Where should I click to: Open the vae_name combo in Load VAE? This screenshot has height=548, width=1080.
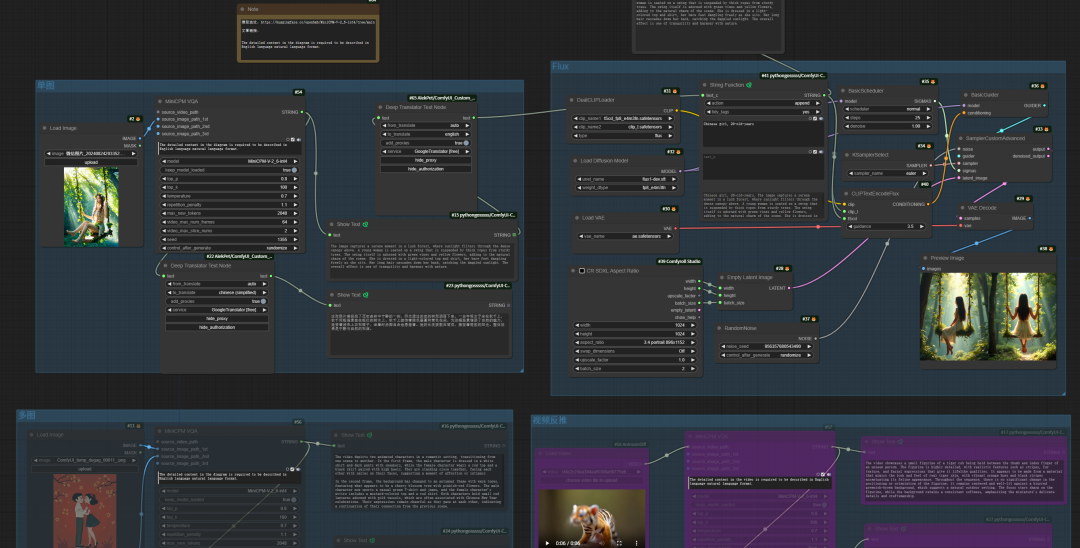click(626, 236)
